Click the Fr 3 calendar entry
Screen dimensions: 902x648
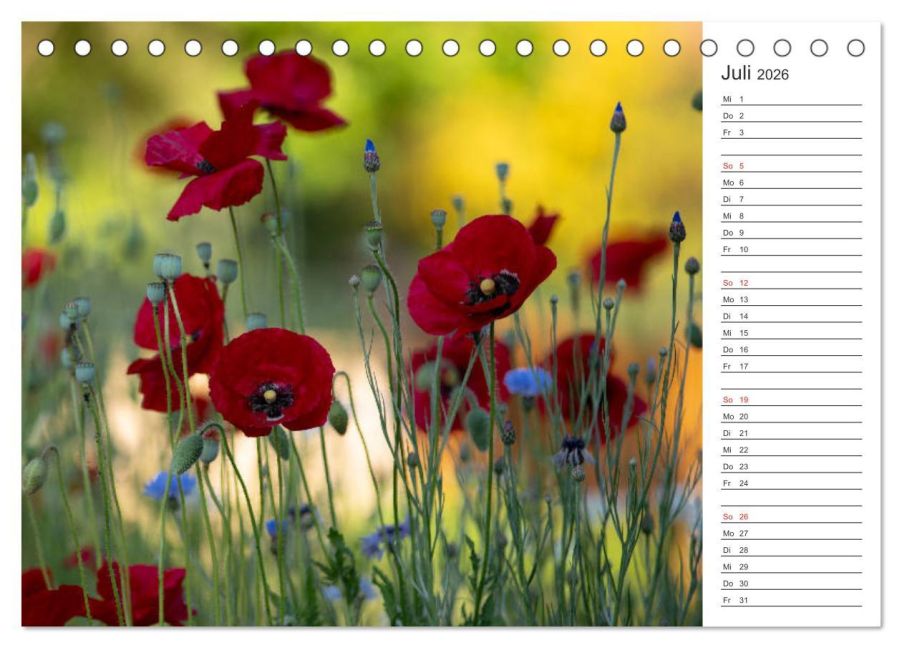coord(792,132)
